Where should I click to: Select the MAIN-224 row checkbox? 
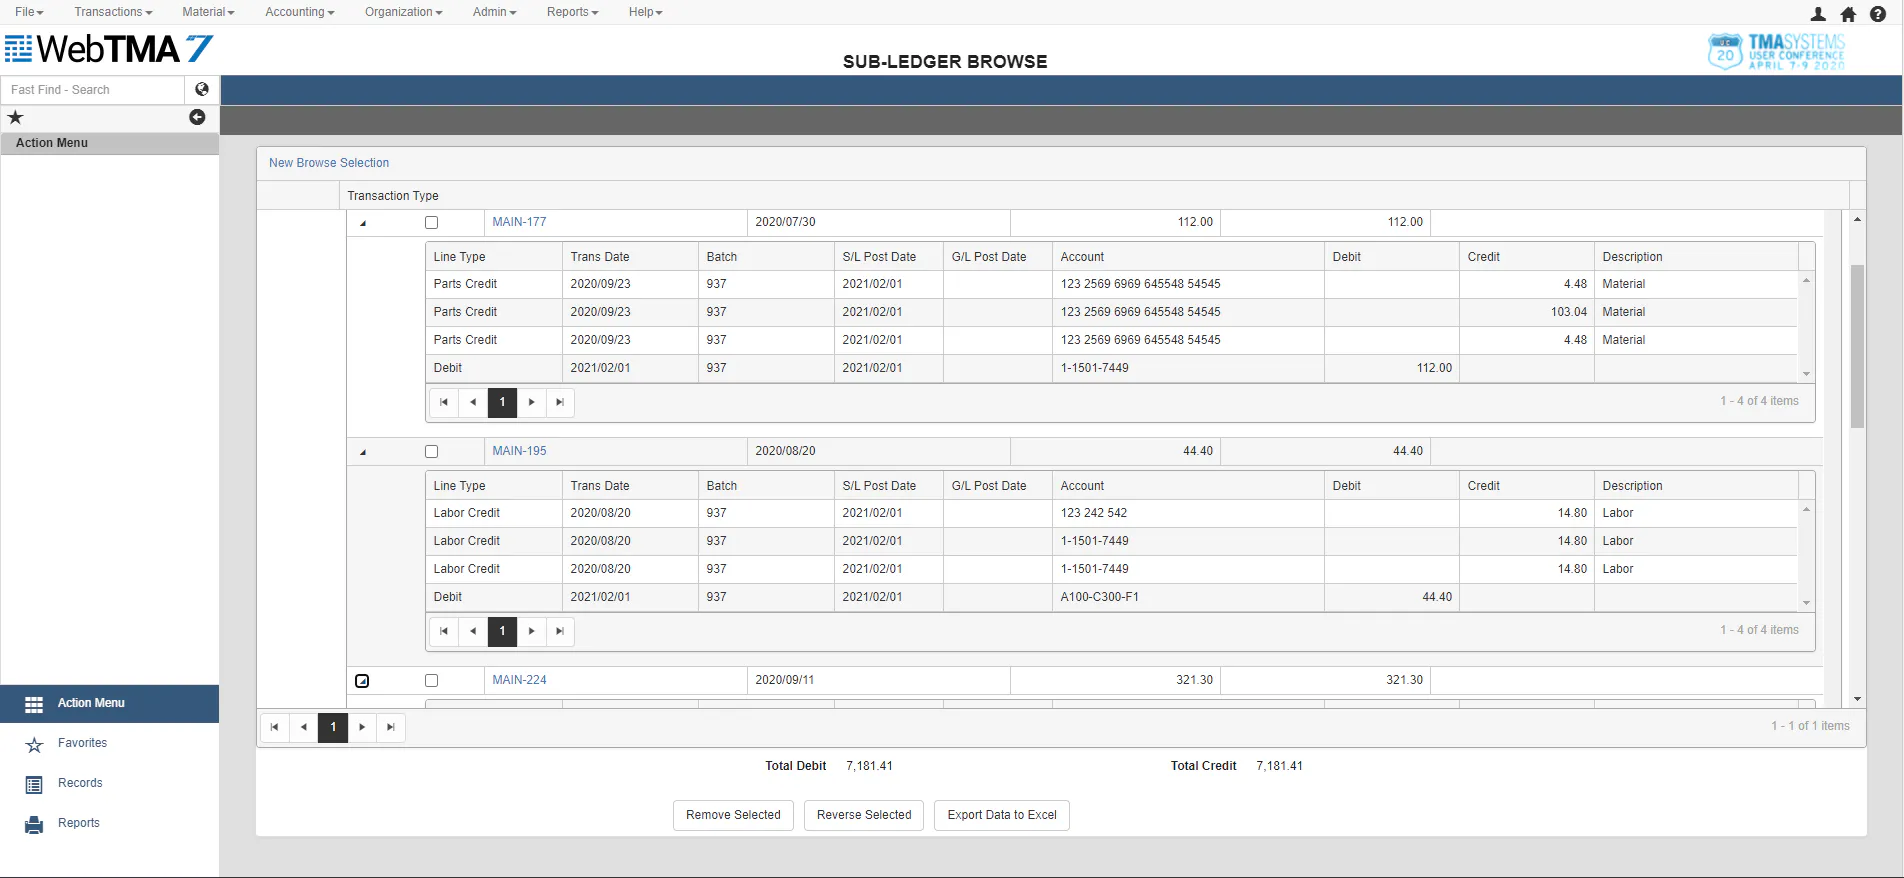coord(432,681)
